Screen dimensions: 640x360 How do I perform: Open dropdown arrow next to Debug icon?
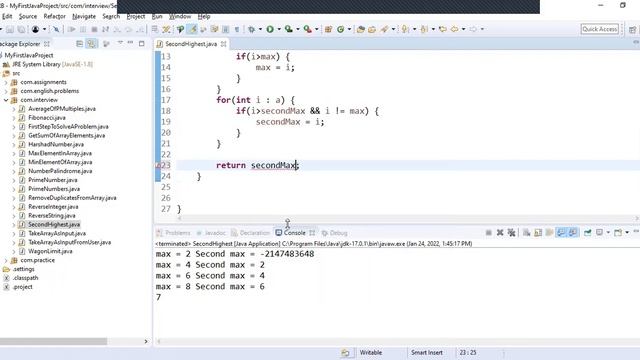[x=260, y=29]
